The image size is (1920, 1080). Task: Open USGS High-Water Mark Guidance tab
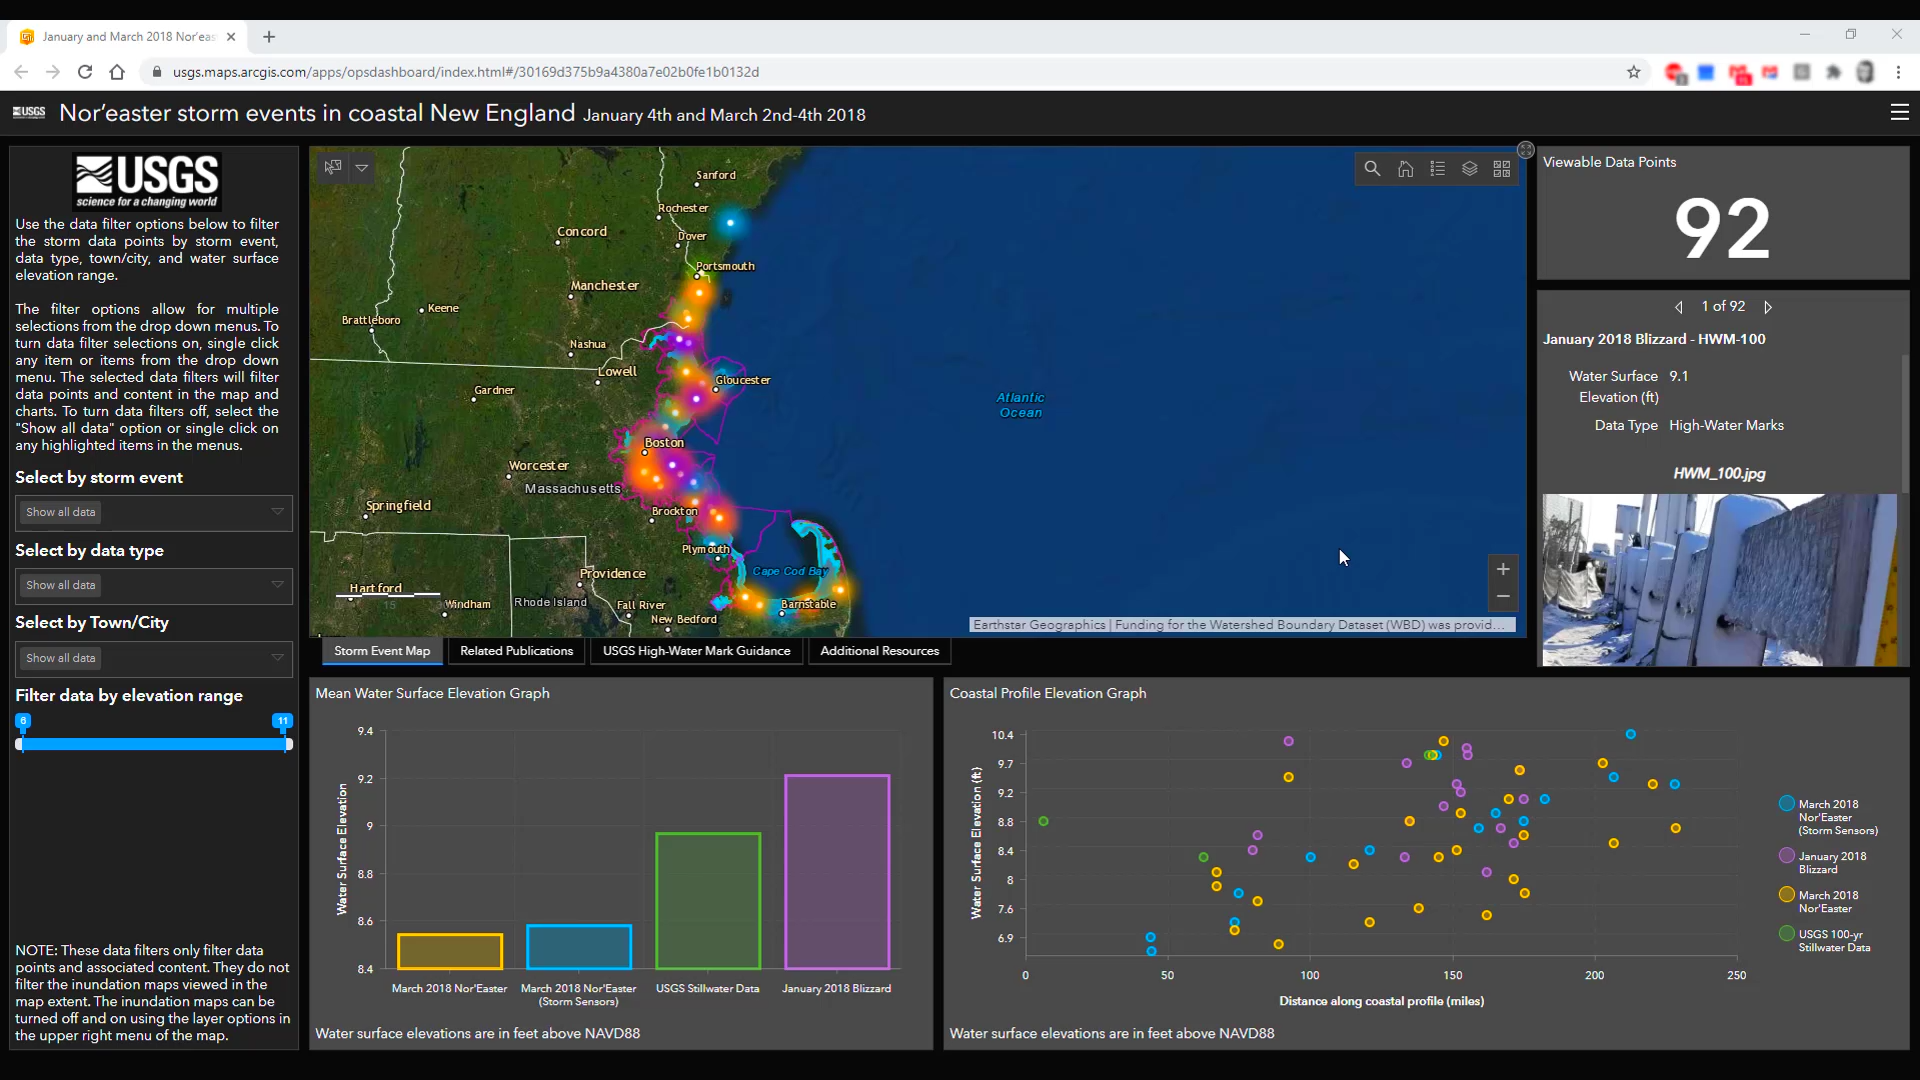click(x=696, y=651)
